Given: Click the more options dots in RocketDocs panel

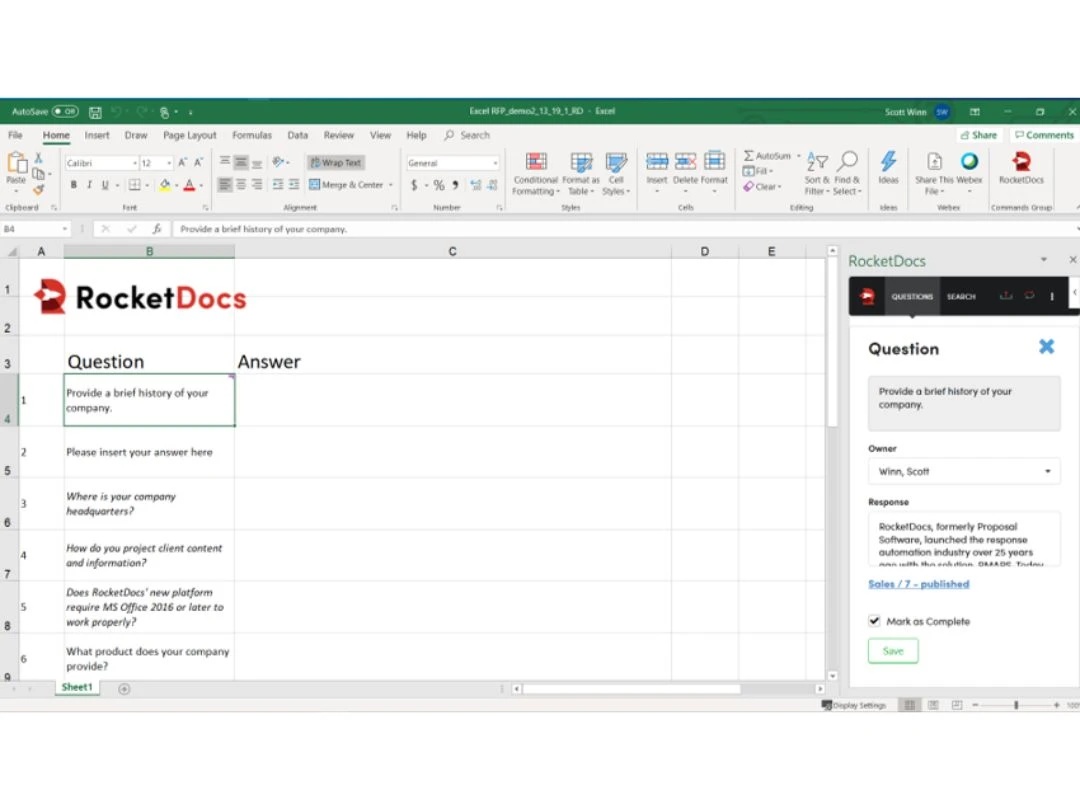Looking at the screenshot, I should (1052, 296).
